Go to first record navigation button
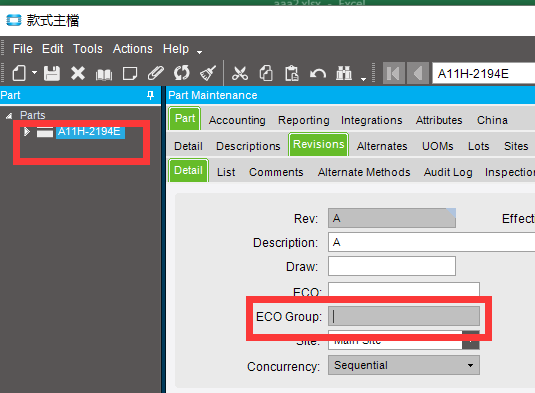The image size is (535, 393). [394, 73]
